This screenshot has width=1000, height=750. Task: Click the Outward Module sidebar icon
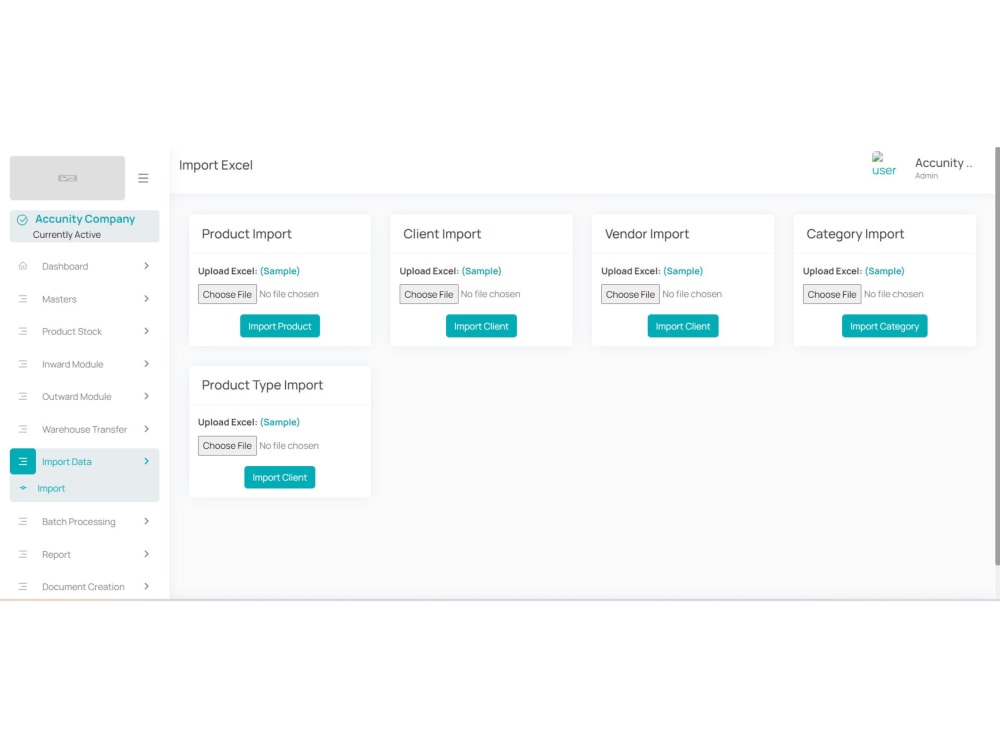point(22,396)
